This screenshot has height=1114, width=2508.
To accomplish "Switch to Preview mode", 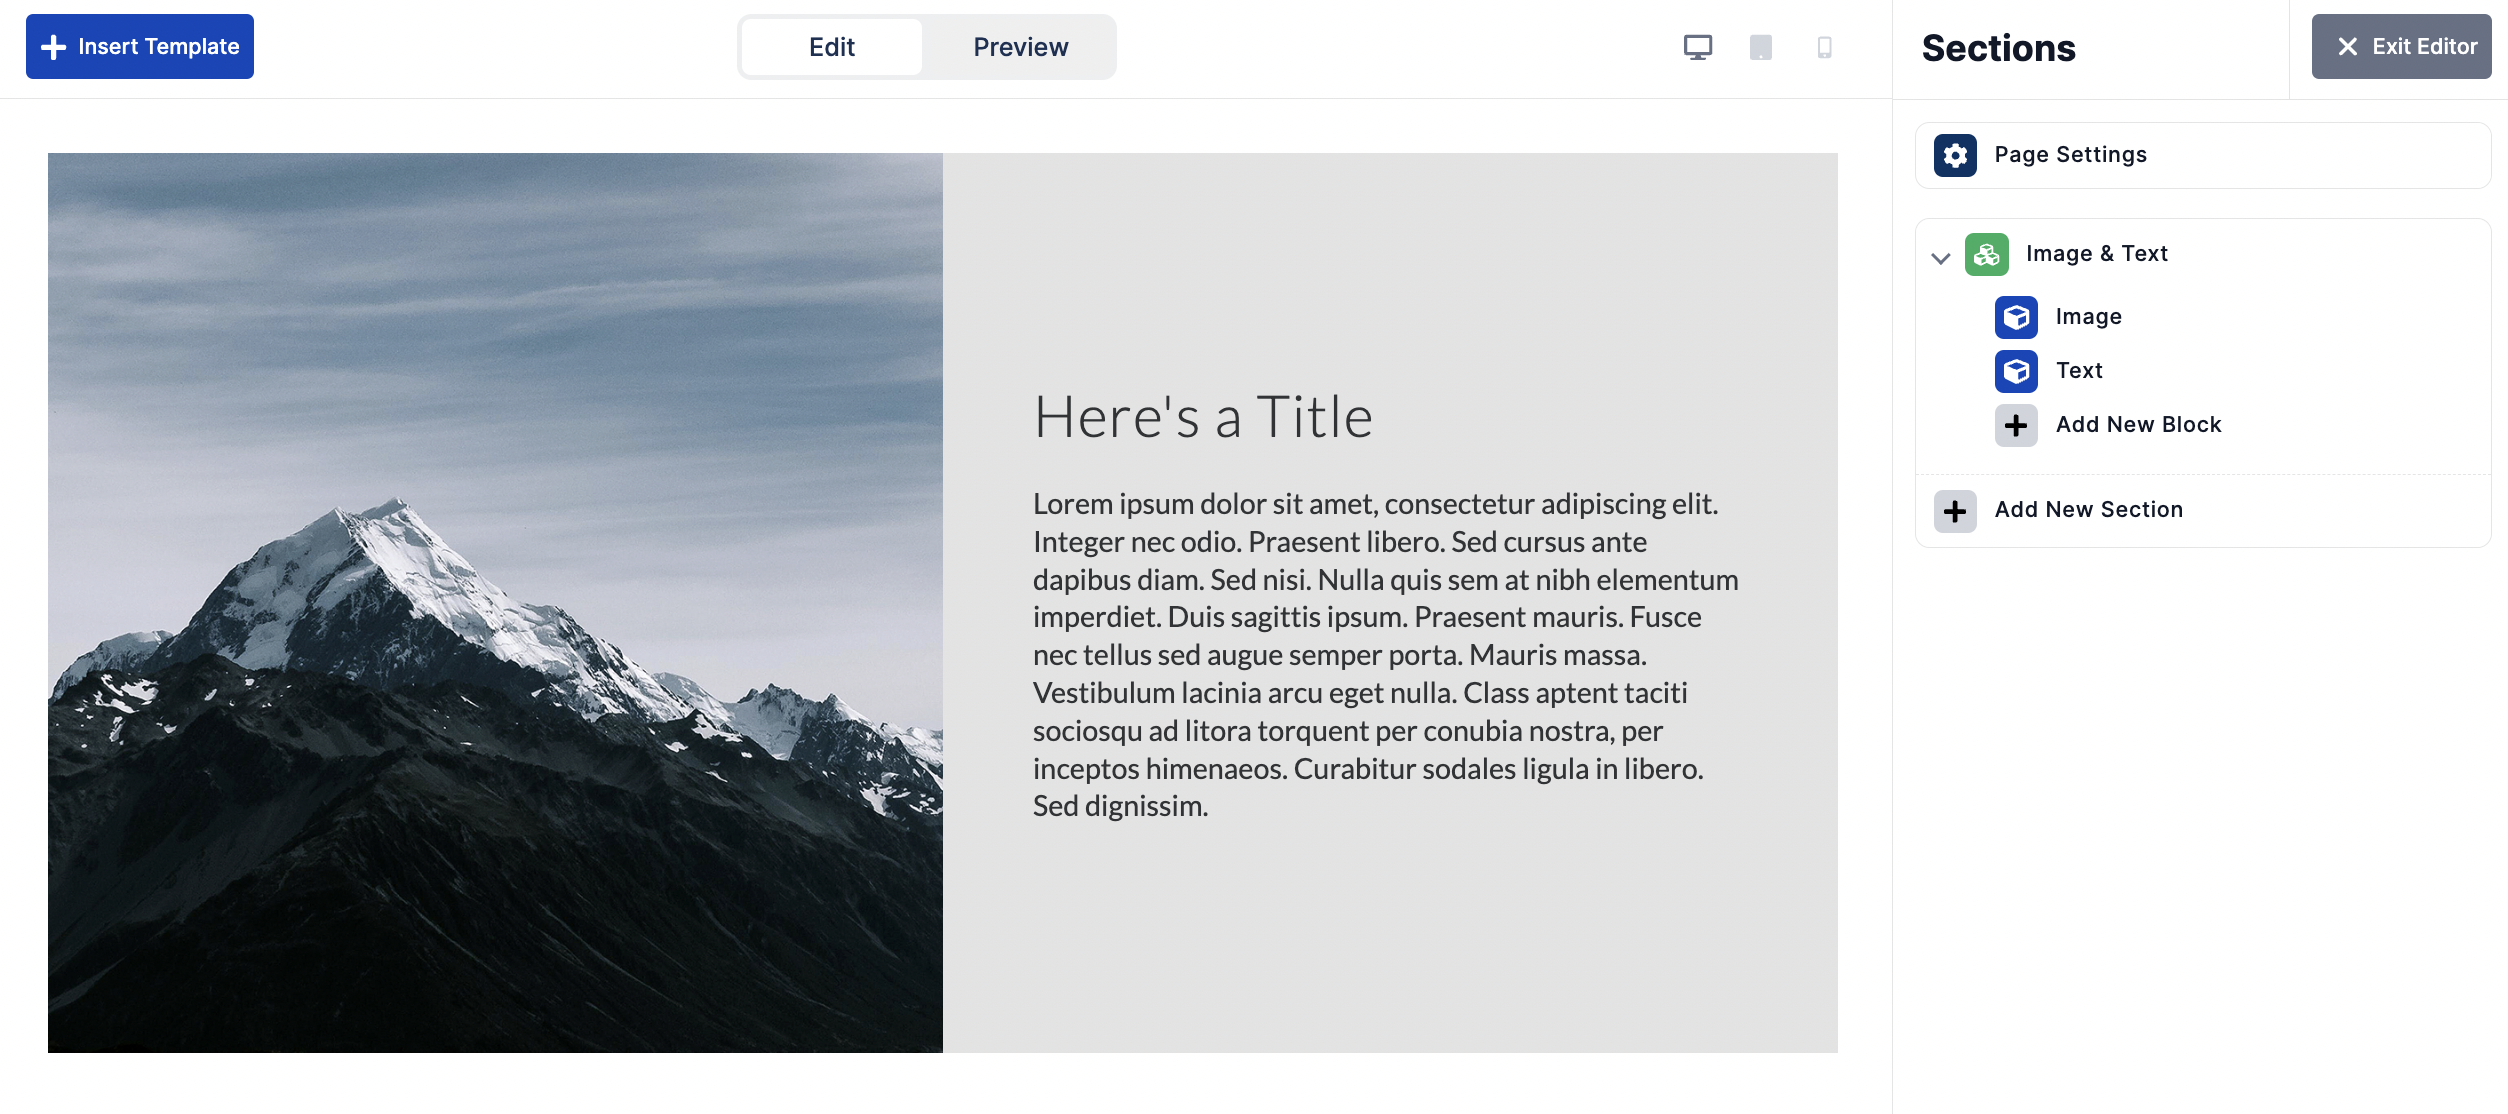I will coord(1020,47).
